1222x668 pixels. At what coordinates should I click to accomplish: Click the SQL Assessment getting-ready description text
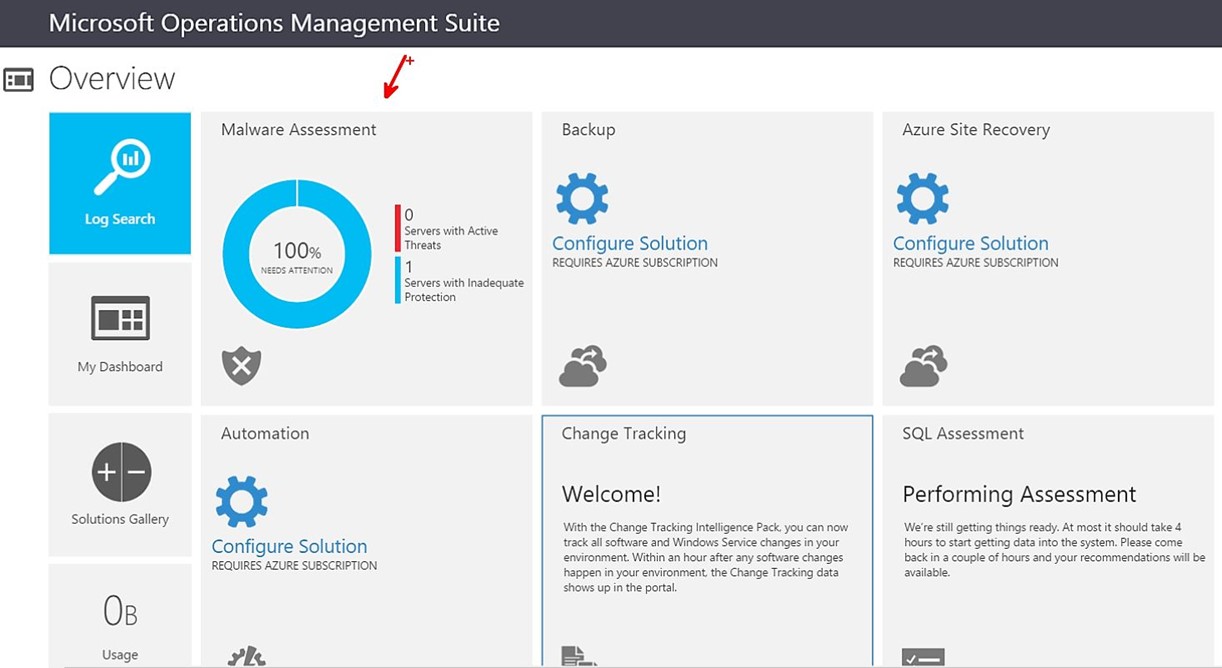[x=1054, y=550]
